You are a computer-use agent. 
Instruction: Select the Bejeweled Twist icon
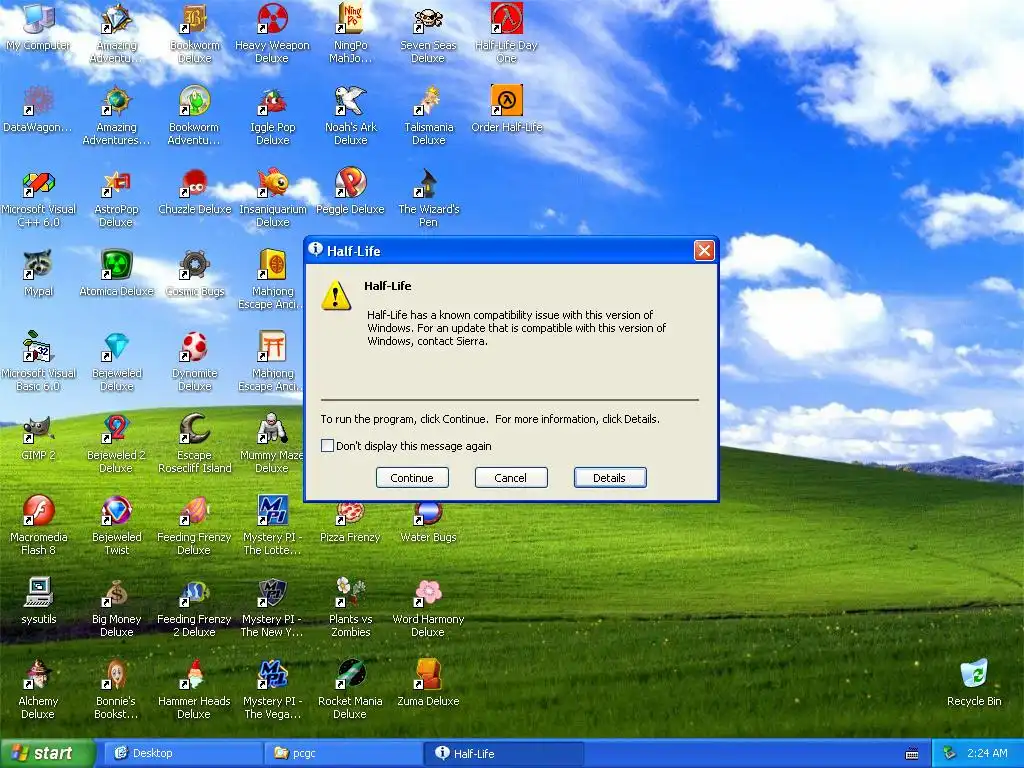point(116,525)
